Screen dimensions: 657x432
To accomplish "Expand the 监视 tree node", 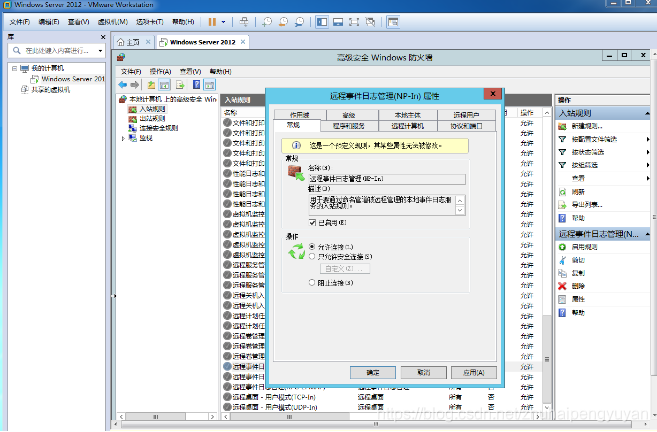I will pyautogui.click(x=123, y=138).
